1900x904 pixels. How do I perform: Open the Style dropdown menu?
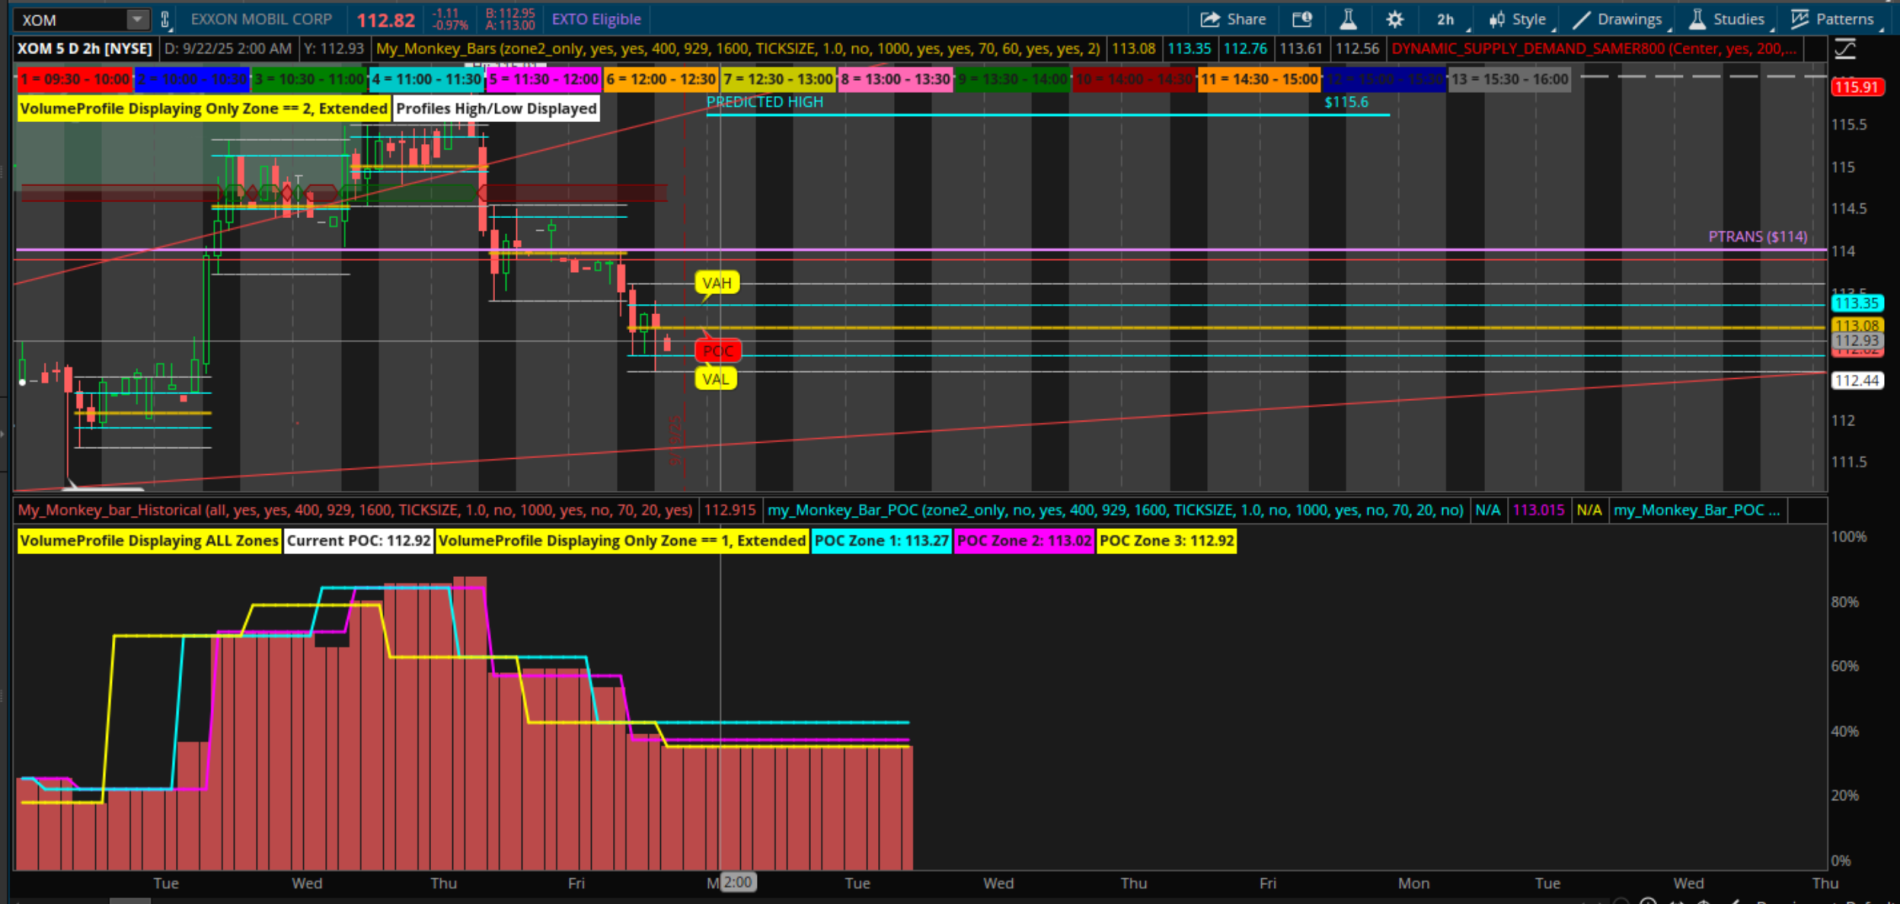click(1517, 19)
